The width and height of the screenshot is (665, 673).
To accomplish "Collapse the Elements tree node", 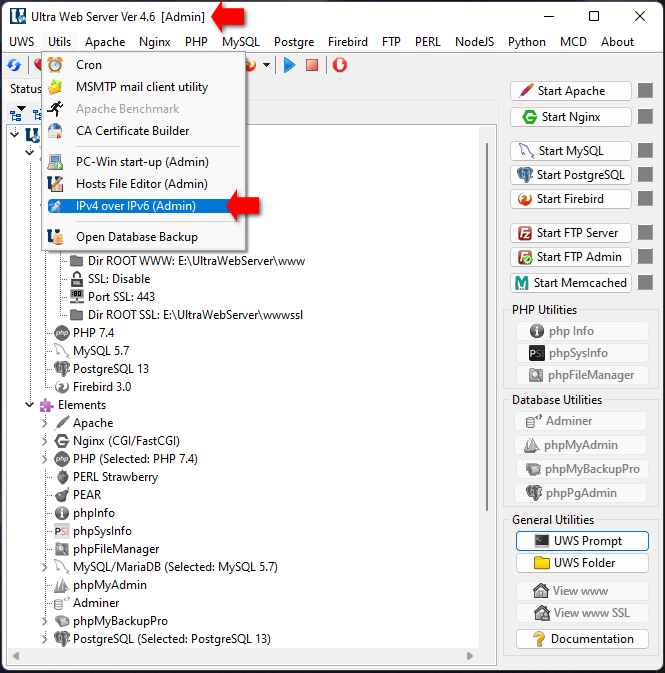I will pos(30,404).
